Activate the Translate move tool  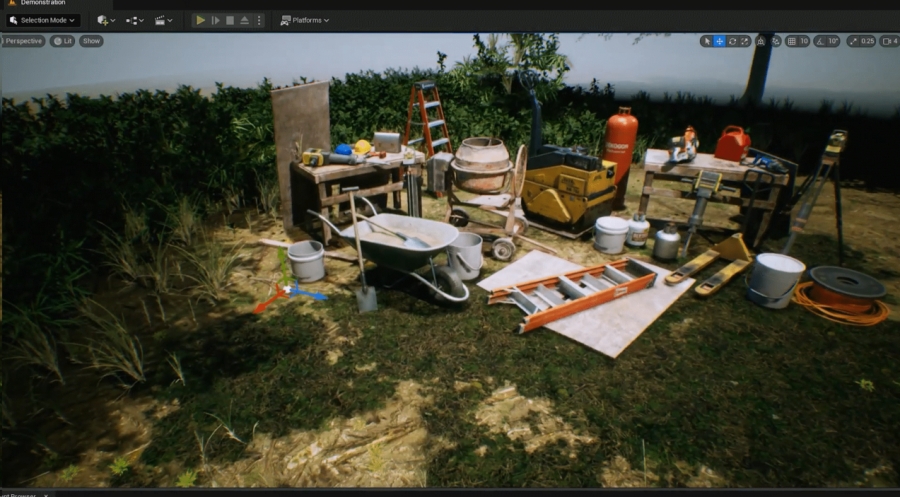click(x=719, y=41)
